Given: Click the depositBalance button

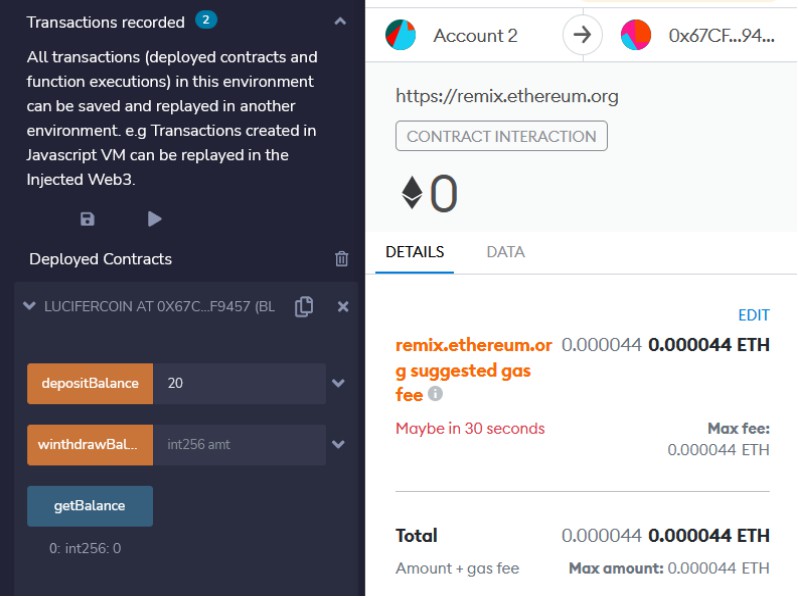Looking at the screenshot, I should coord(90,383).
